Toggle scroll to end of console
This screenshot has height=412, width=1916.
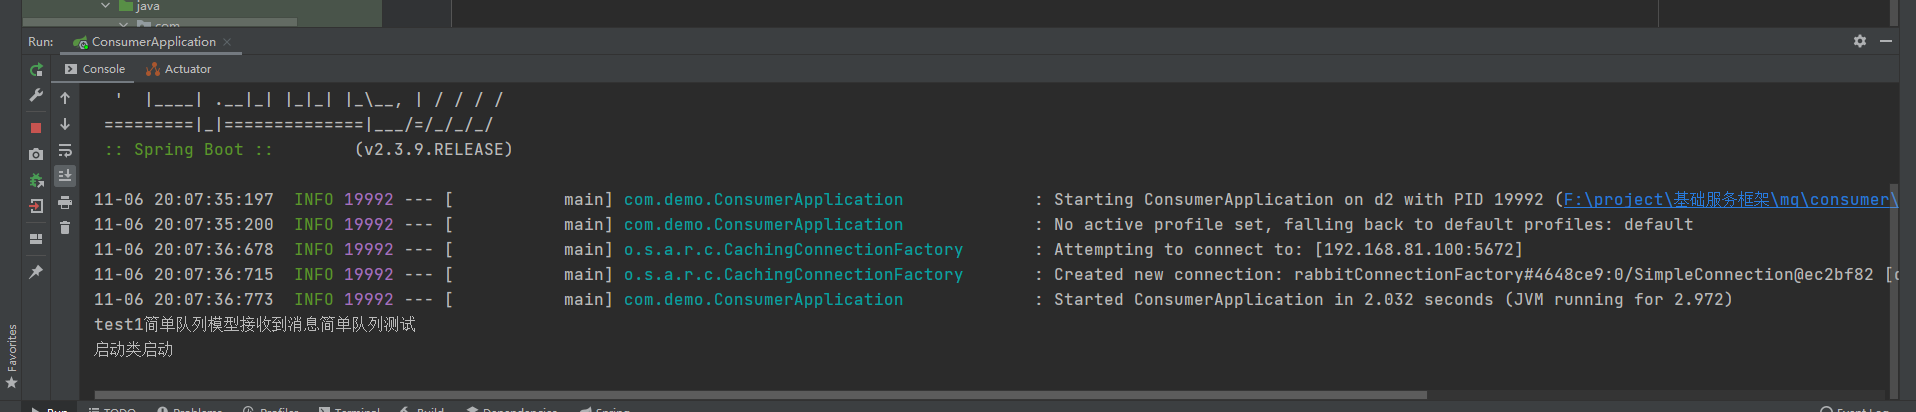click(x=65, y=176)
